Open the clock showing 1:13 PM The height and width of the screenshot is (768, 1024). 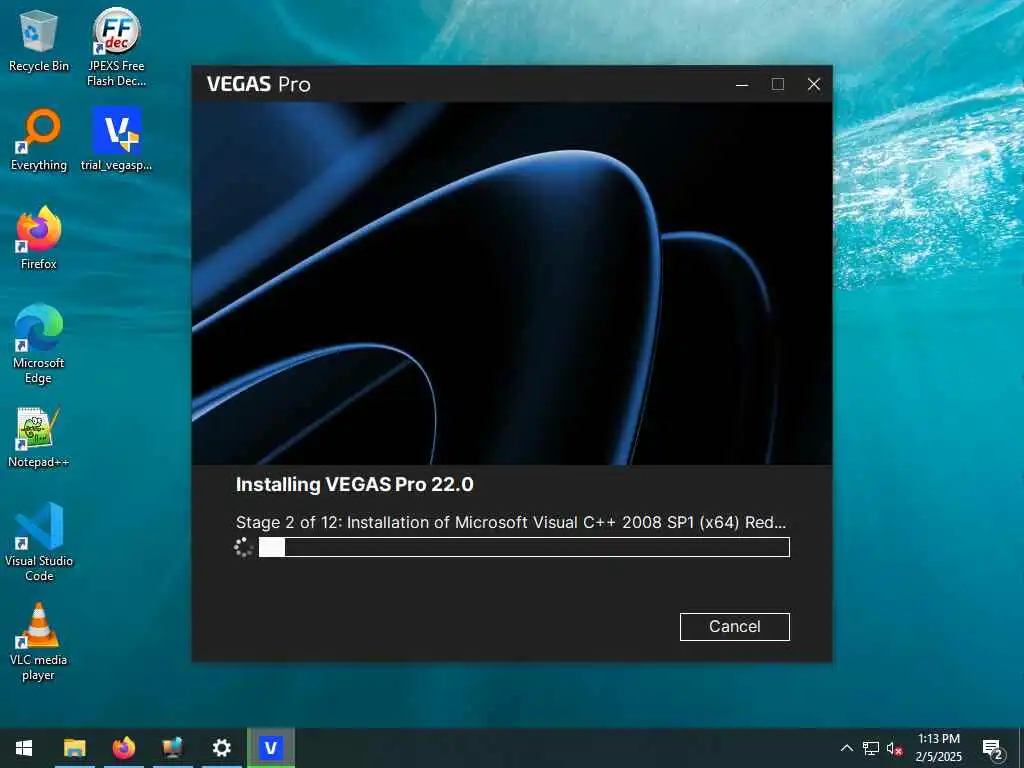click(938, 748)
